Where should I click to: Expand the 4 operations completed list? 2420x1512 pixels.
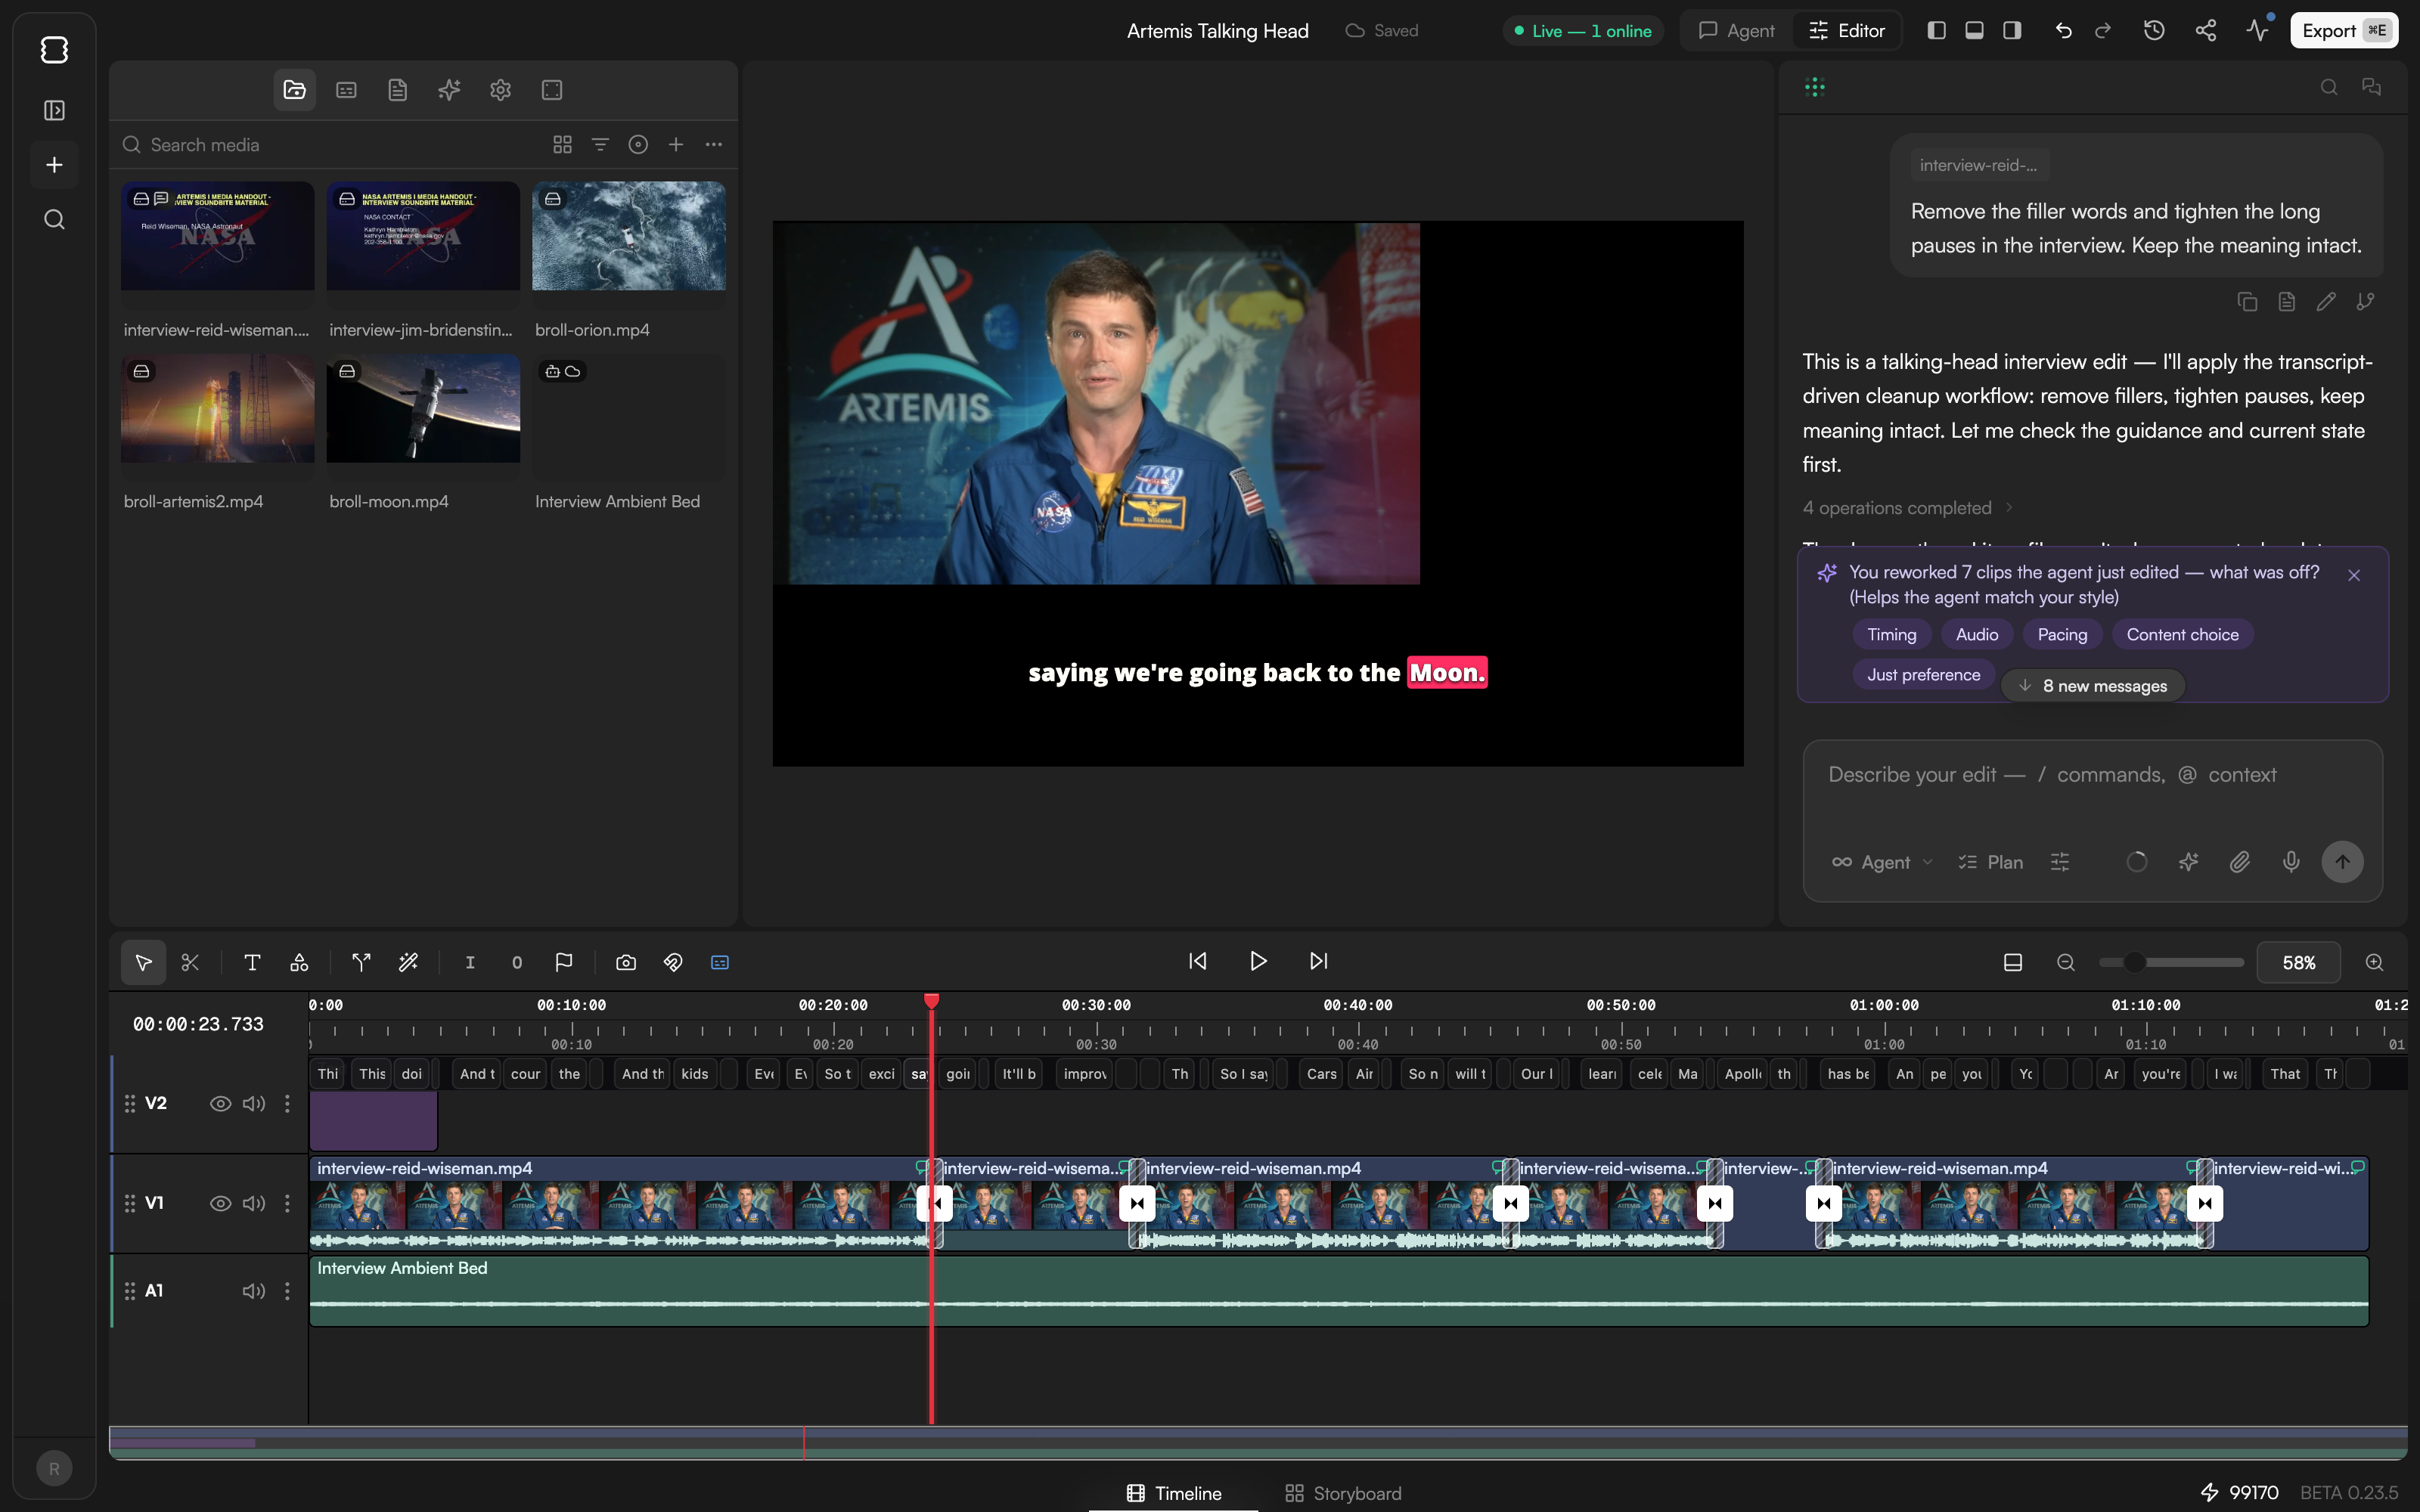point(1907,508)
